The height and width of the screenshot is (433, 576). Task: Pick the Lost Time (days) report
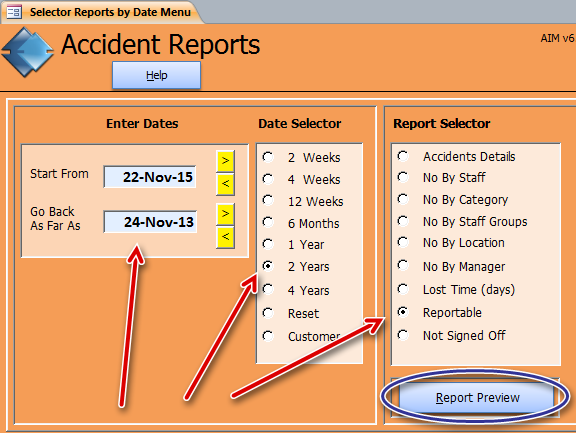(403, 289)
